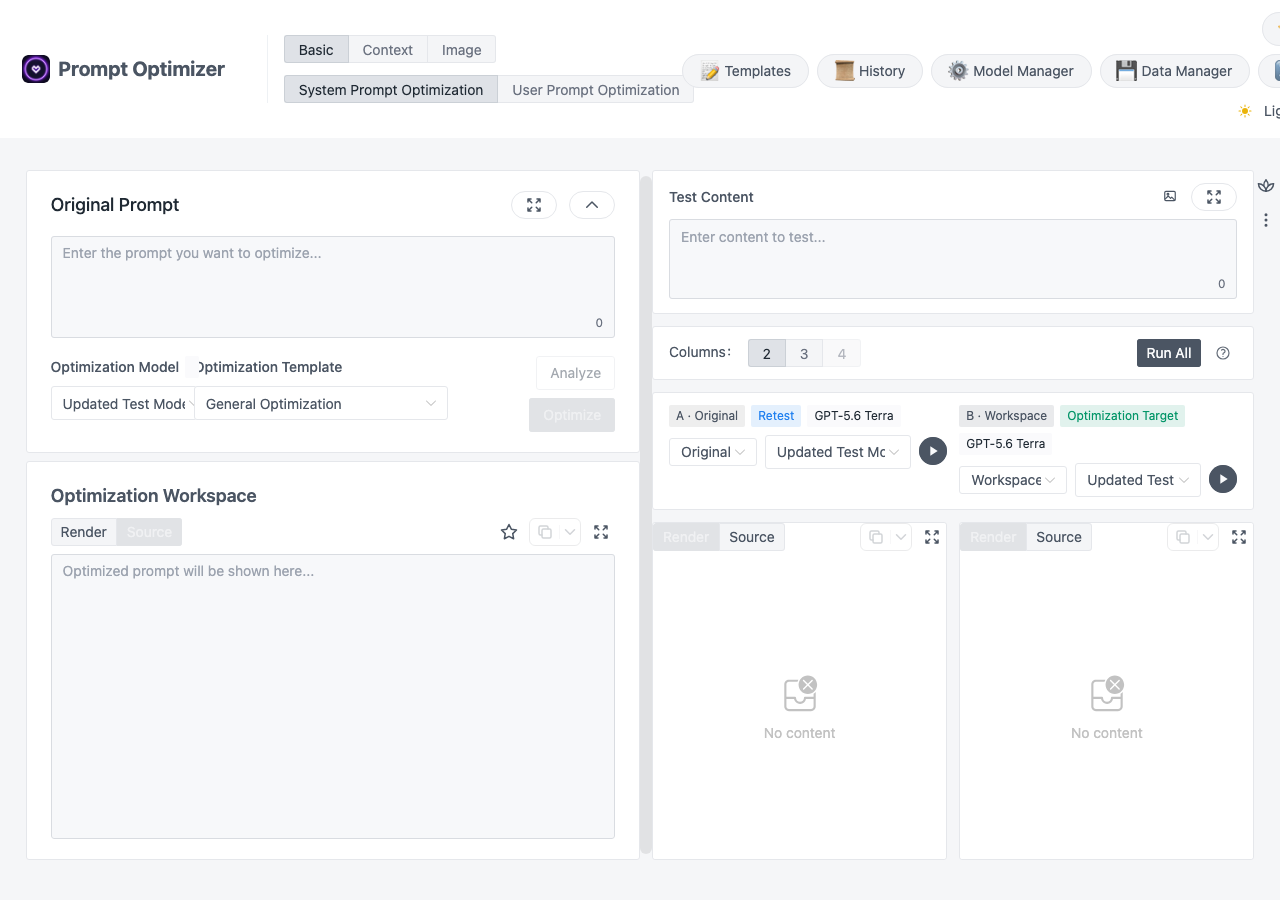This screenshot has height=900, width=1280.
Task: Click the fullscreen icon in Original Prompt panel
Action: coord(534,205)
